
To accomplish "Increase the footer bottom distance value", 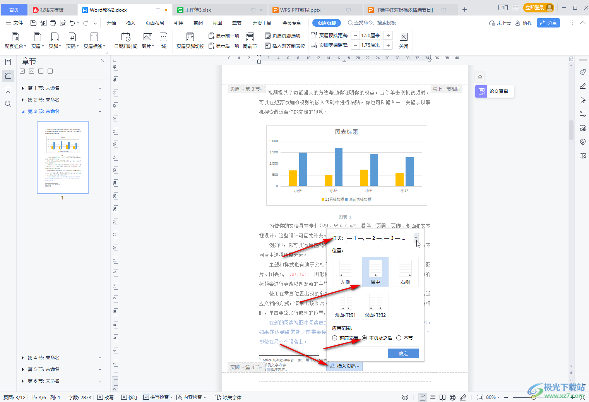I will click(x=388, y=45).
